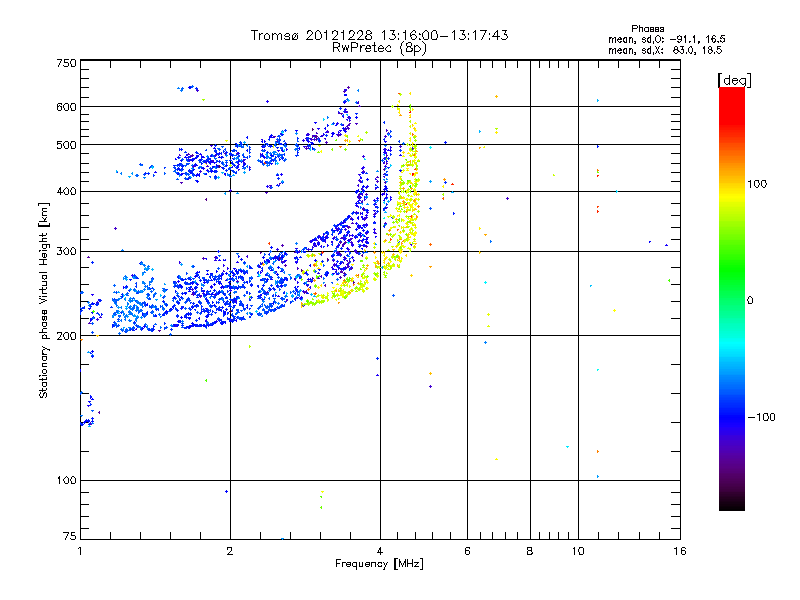Click the "[deg]" colorbar unit label
Screen dimensions: 800x600
tap(734, 80)
